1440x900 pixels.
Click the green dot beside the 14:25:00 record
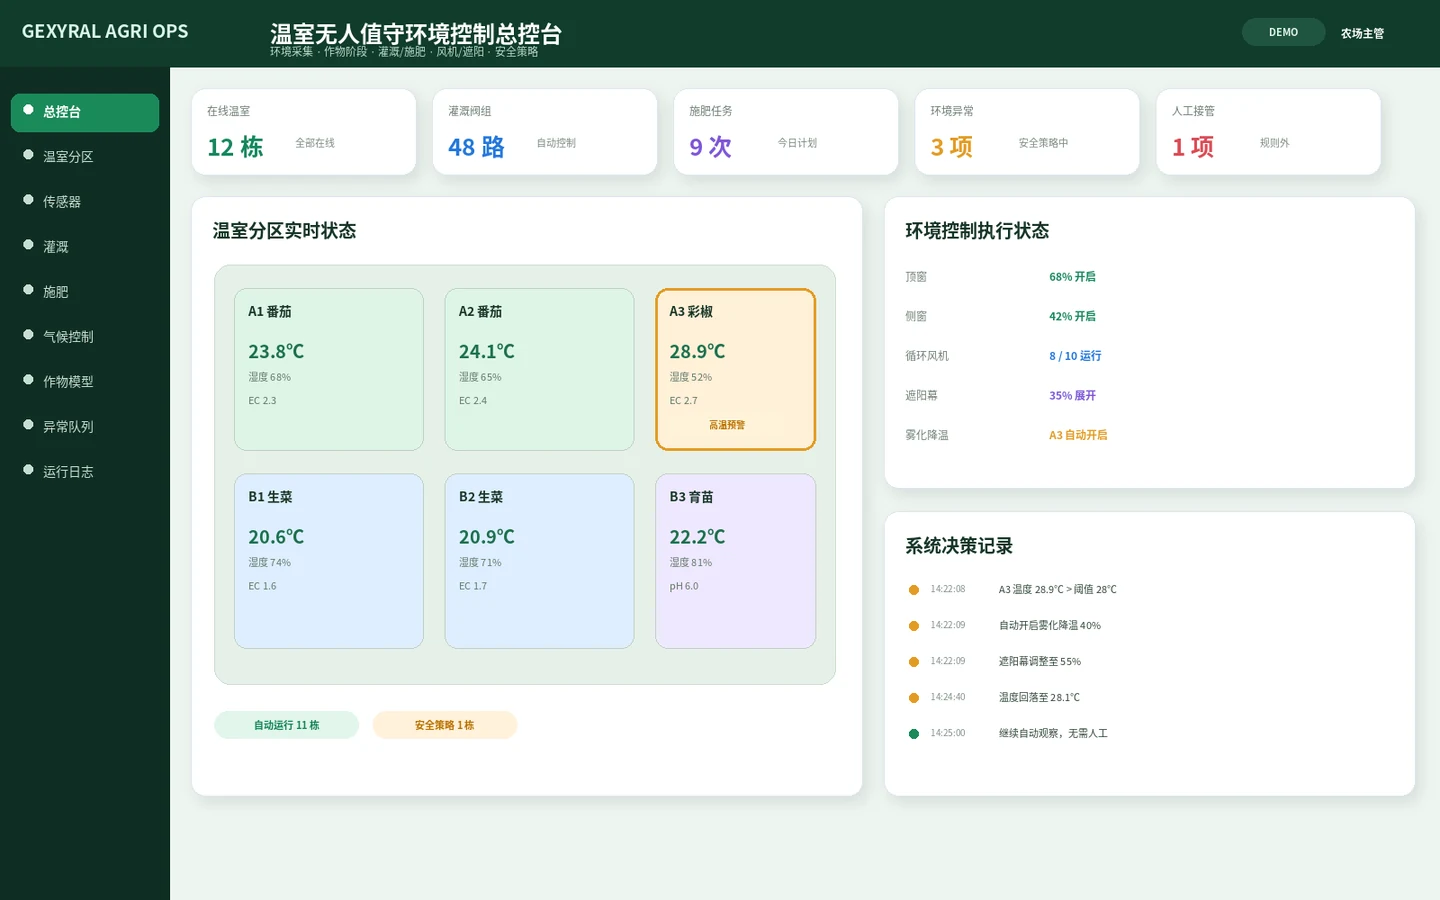click(913, 734)
